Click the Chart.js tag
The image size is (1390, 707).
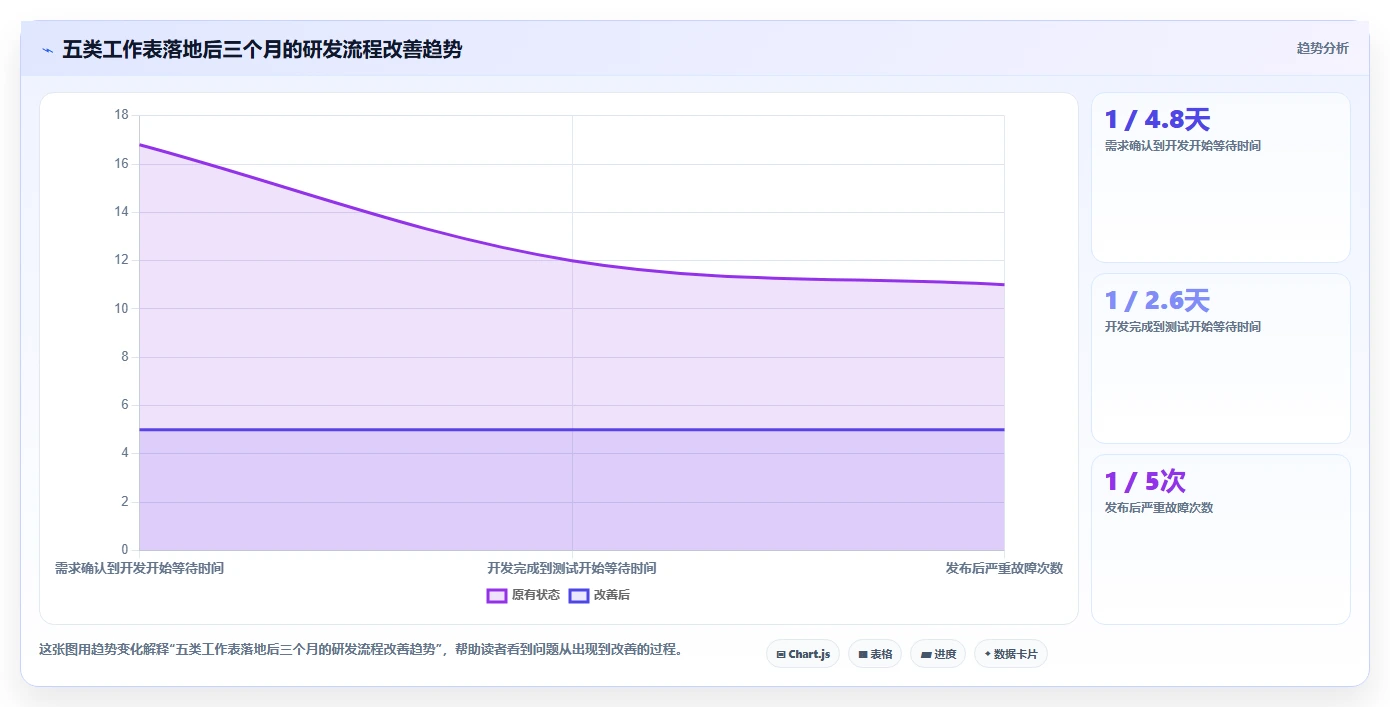[803, 654]
